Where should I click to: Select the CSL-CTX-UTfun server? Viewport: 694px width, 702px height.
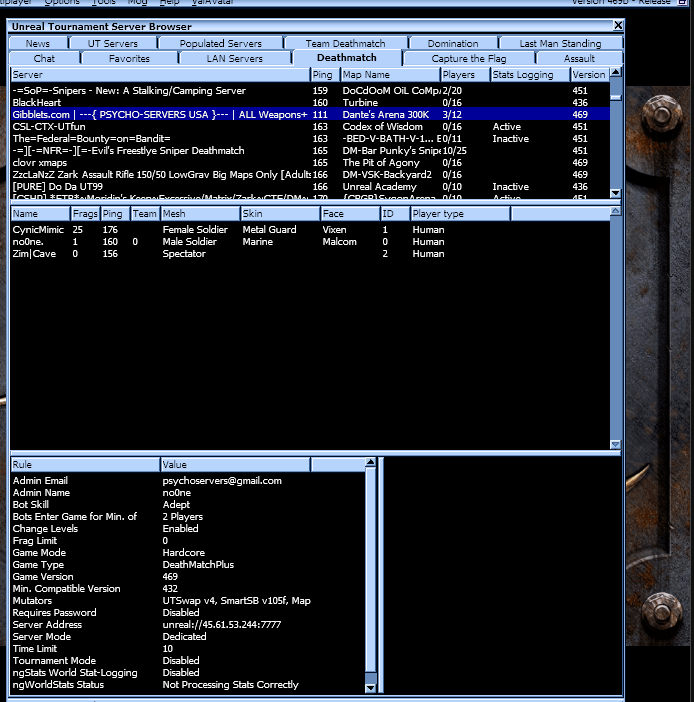pos(310,127)
